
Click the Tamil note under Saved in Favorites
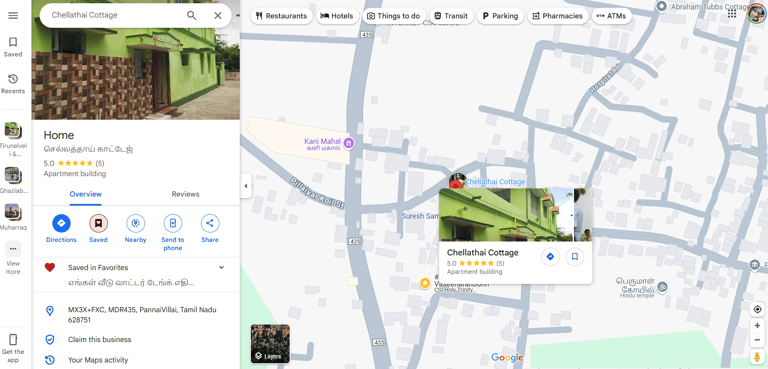point(131,283)
